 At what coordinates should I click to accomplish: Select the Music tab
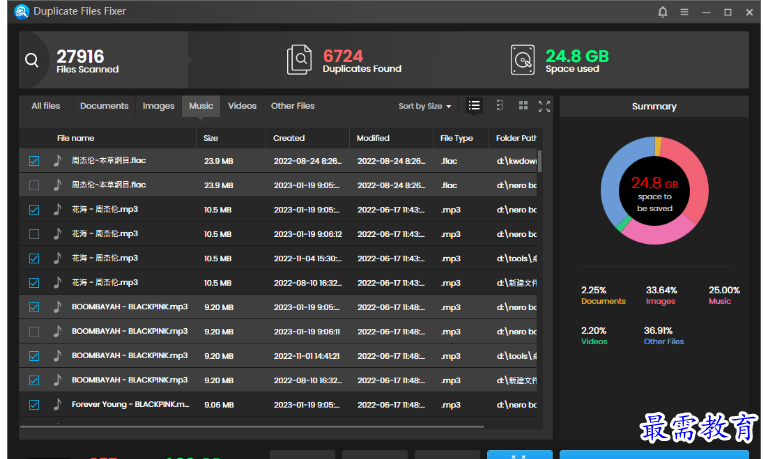coord(201,106)
